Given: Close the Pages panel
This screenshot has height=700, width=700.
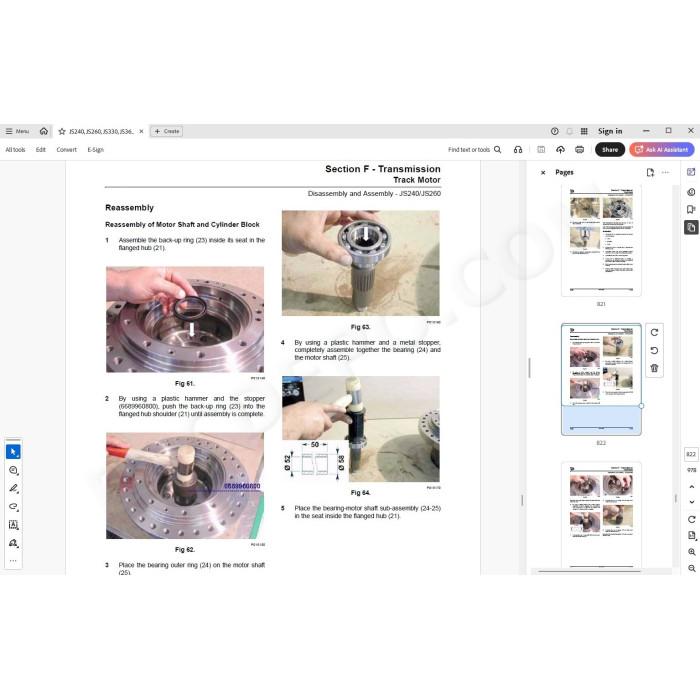Looking at the screenshot, I should (543, 172).
